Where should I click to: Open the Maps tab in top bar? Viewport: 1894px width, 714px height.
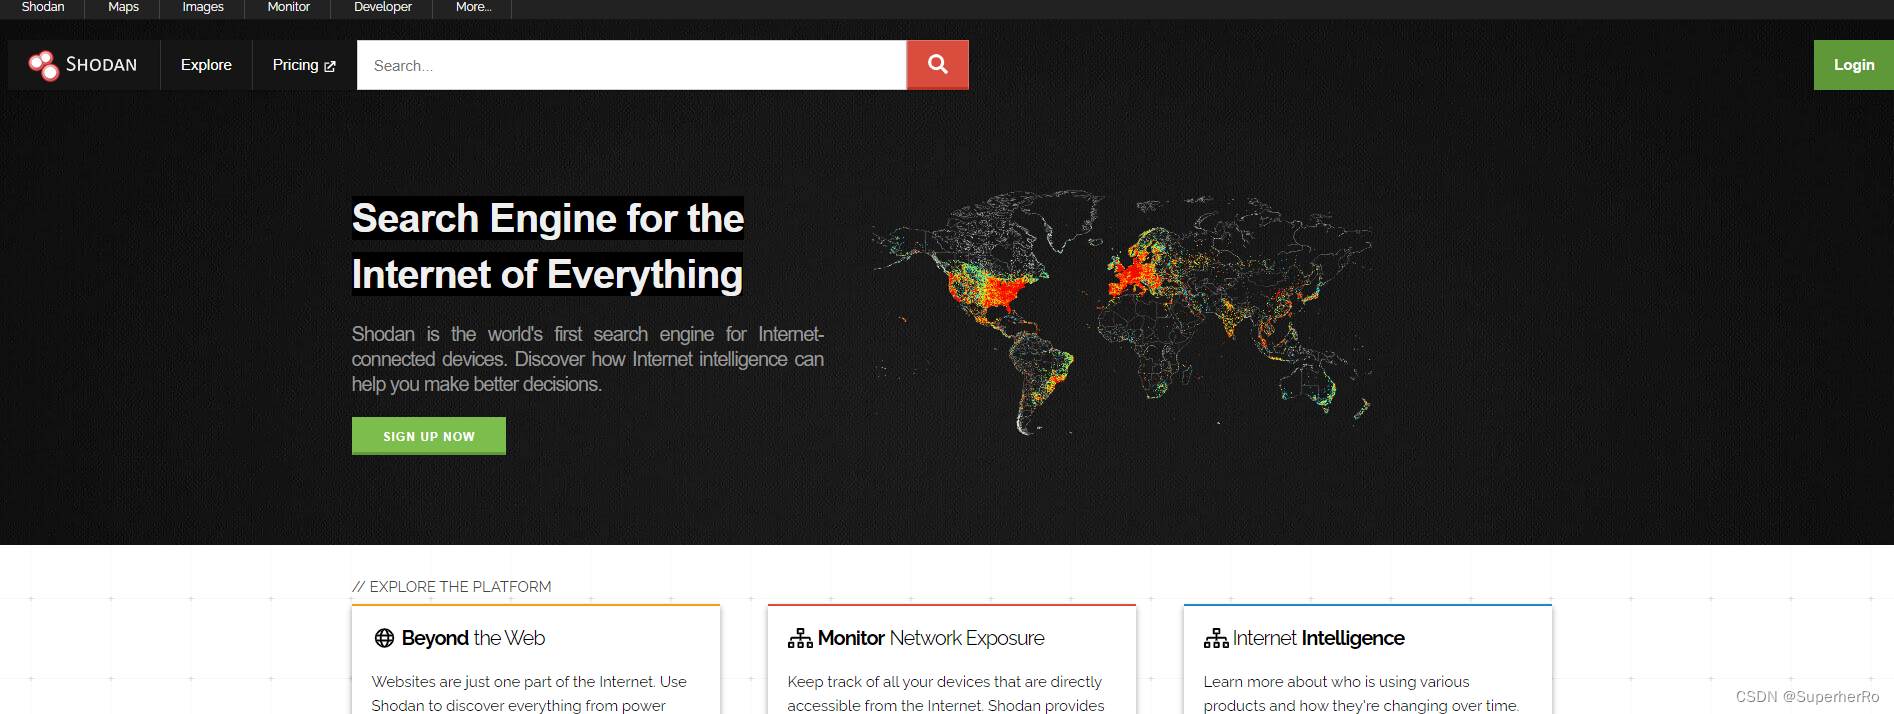point(123,7)
